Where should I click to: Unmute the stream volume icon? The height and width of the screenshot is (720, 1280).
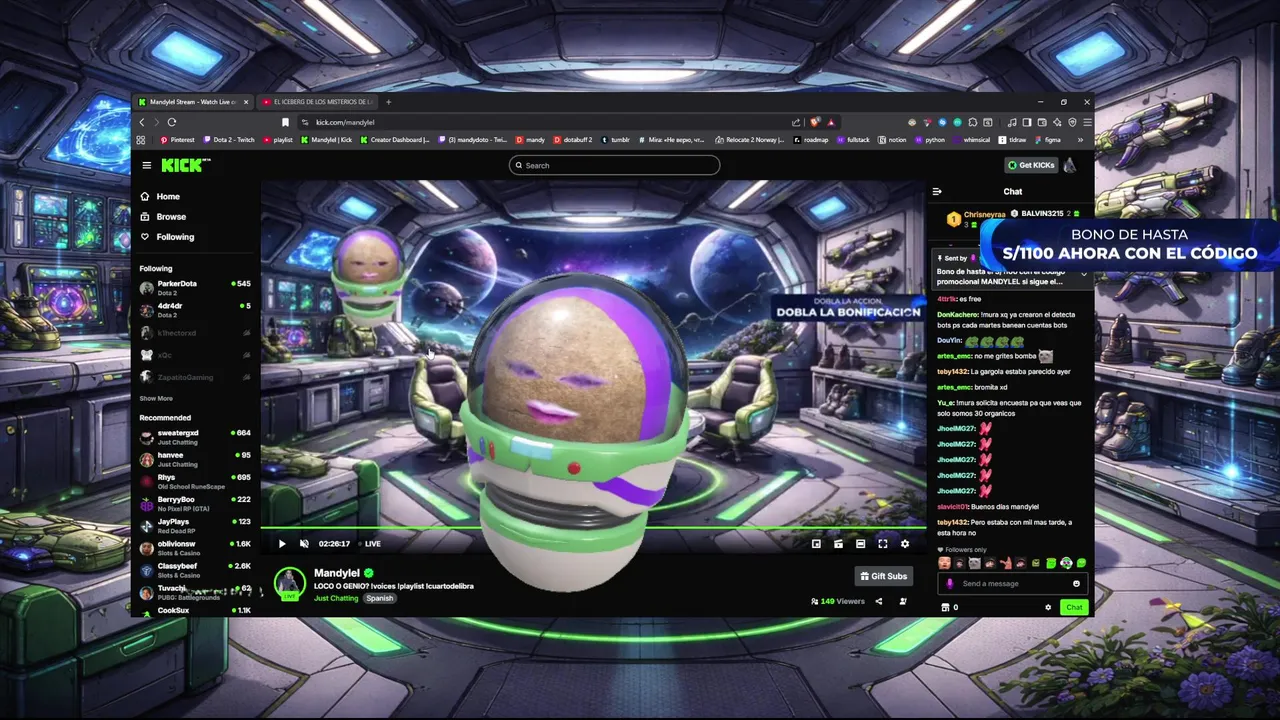coord(304,544)
